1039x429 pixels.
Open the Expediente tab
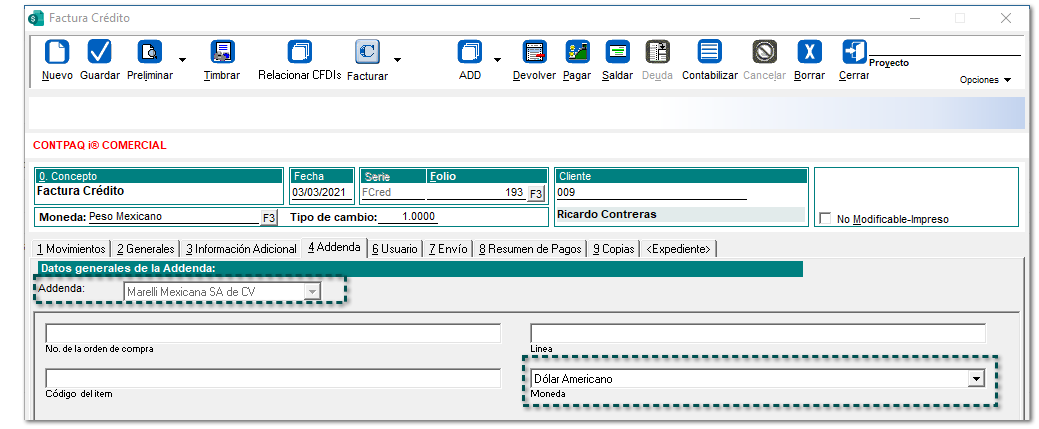tap(678, 249)
